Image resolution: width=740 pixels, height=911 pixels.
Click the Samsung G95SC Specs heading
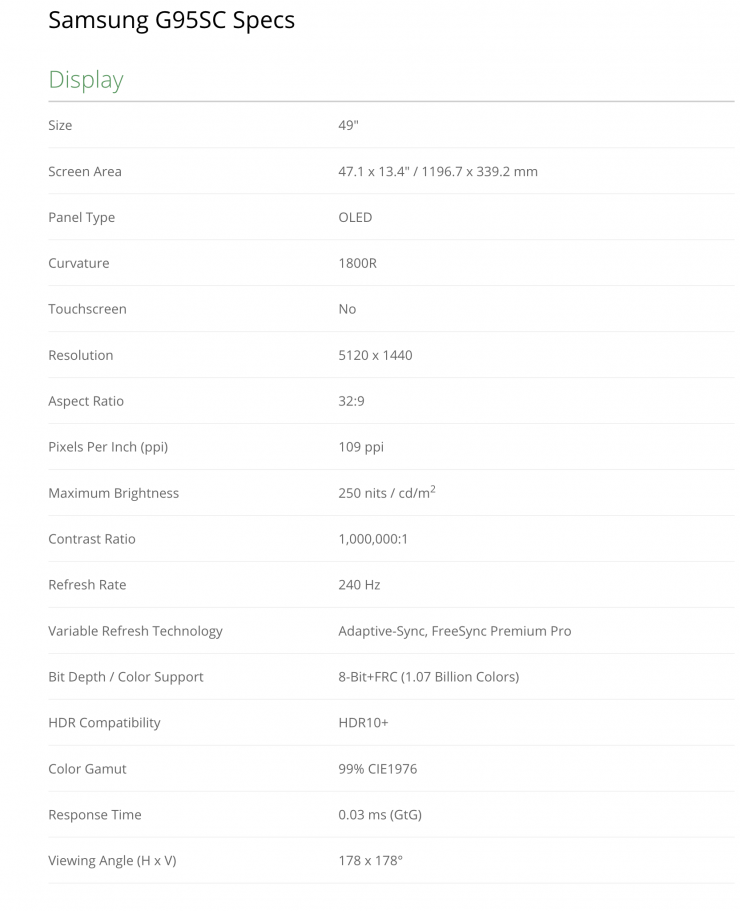pyautogui.click(x=171, y=20)
